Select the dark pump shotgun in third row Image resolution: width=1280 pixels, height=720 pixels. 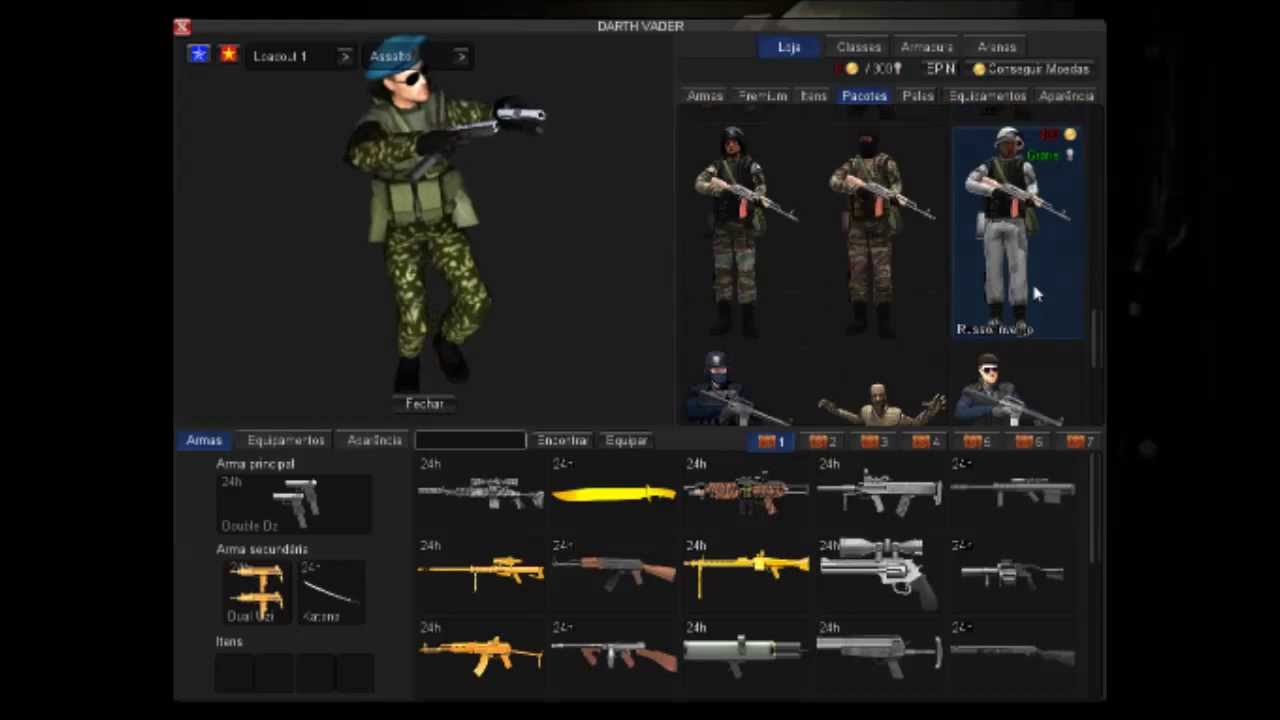pos(1013,656)
